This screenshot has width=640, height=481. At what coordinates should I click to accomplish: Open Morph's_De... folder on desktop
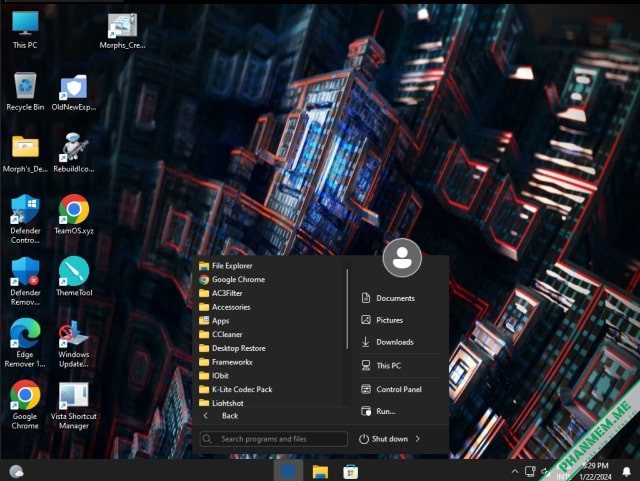25,154
